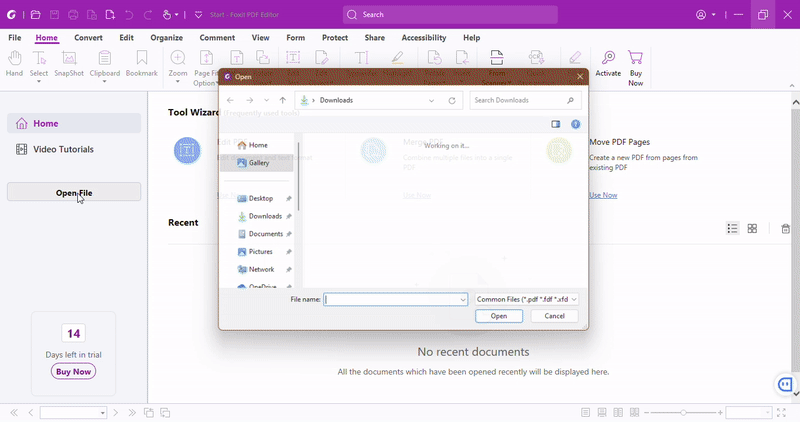Select continuous facing view in status bar
Viewport: 800px width, 422px height.
[635, 412]
